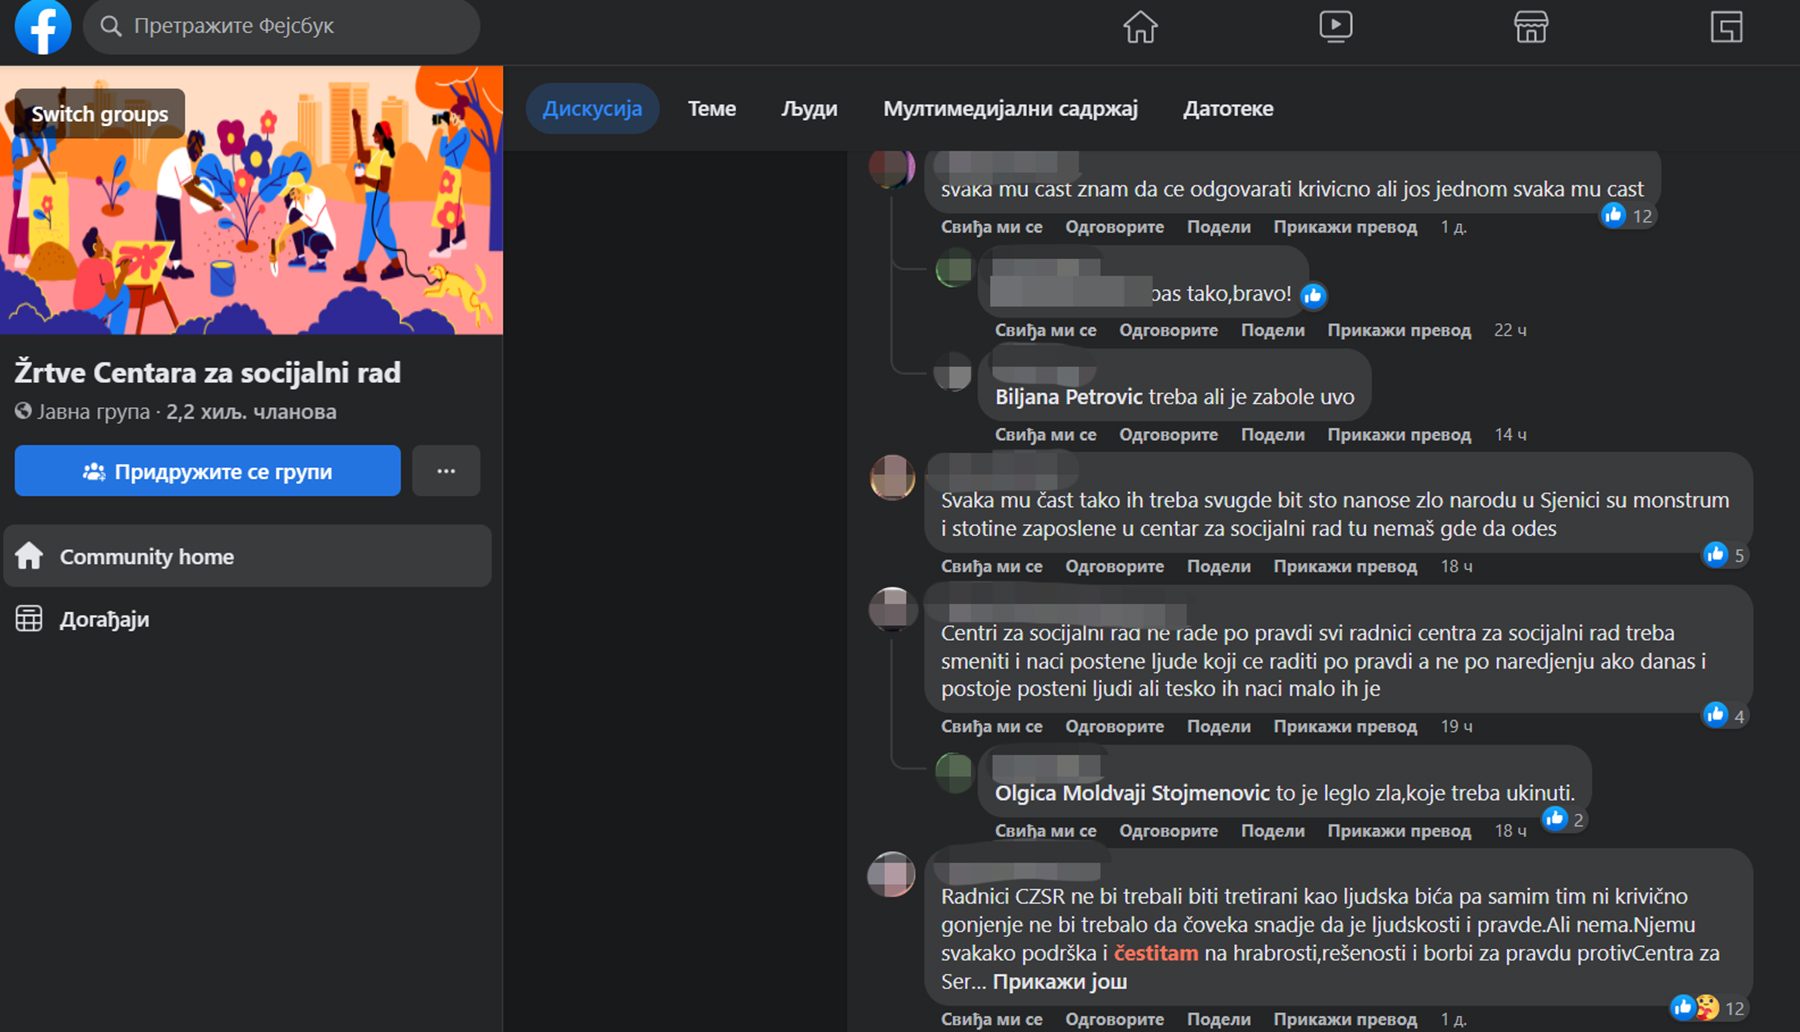Image resolution: width=1800 pixels, height=1032 pixels.
Task: Click the Gaming icon in top bar
Action: (x=1725, y=27)
